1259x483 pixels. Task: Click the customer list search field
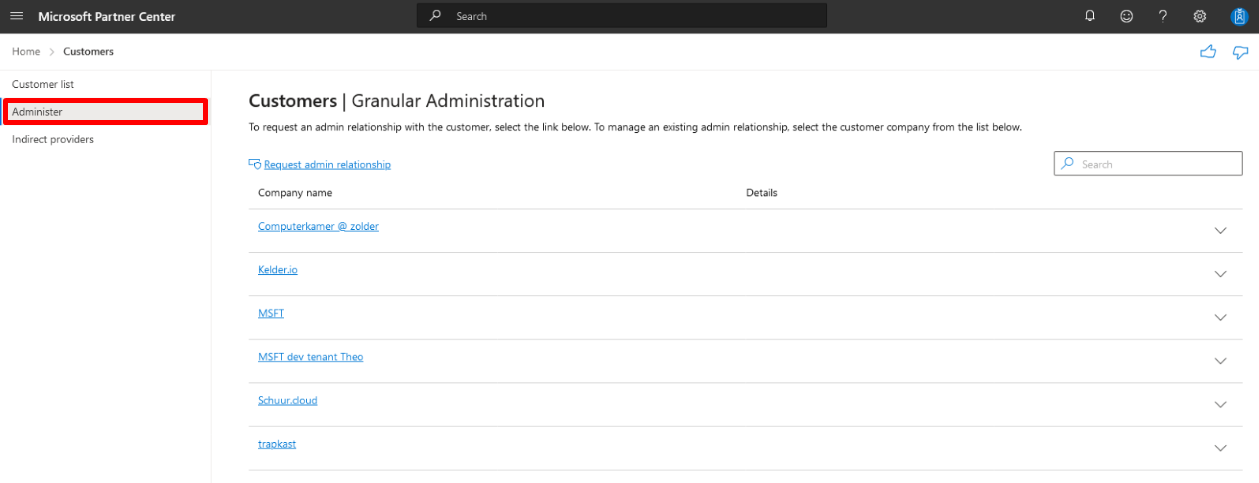(x=1148, y=164)
